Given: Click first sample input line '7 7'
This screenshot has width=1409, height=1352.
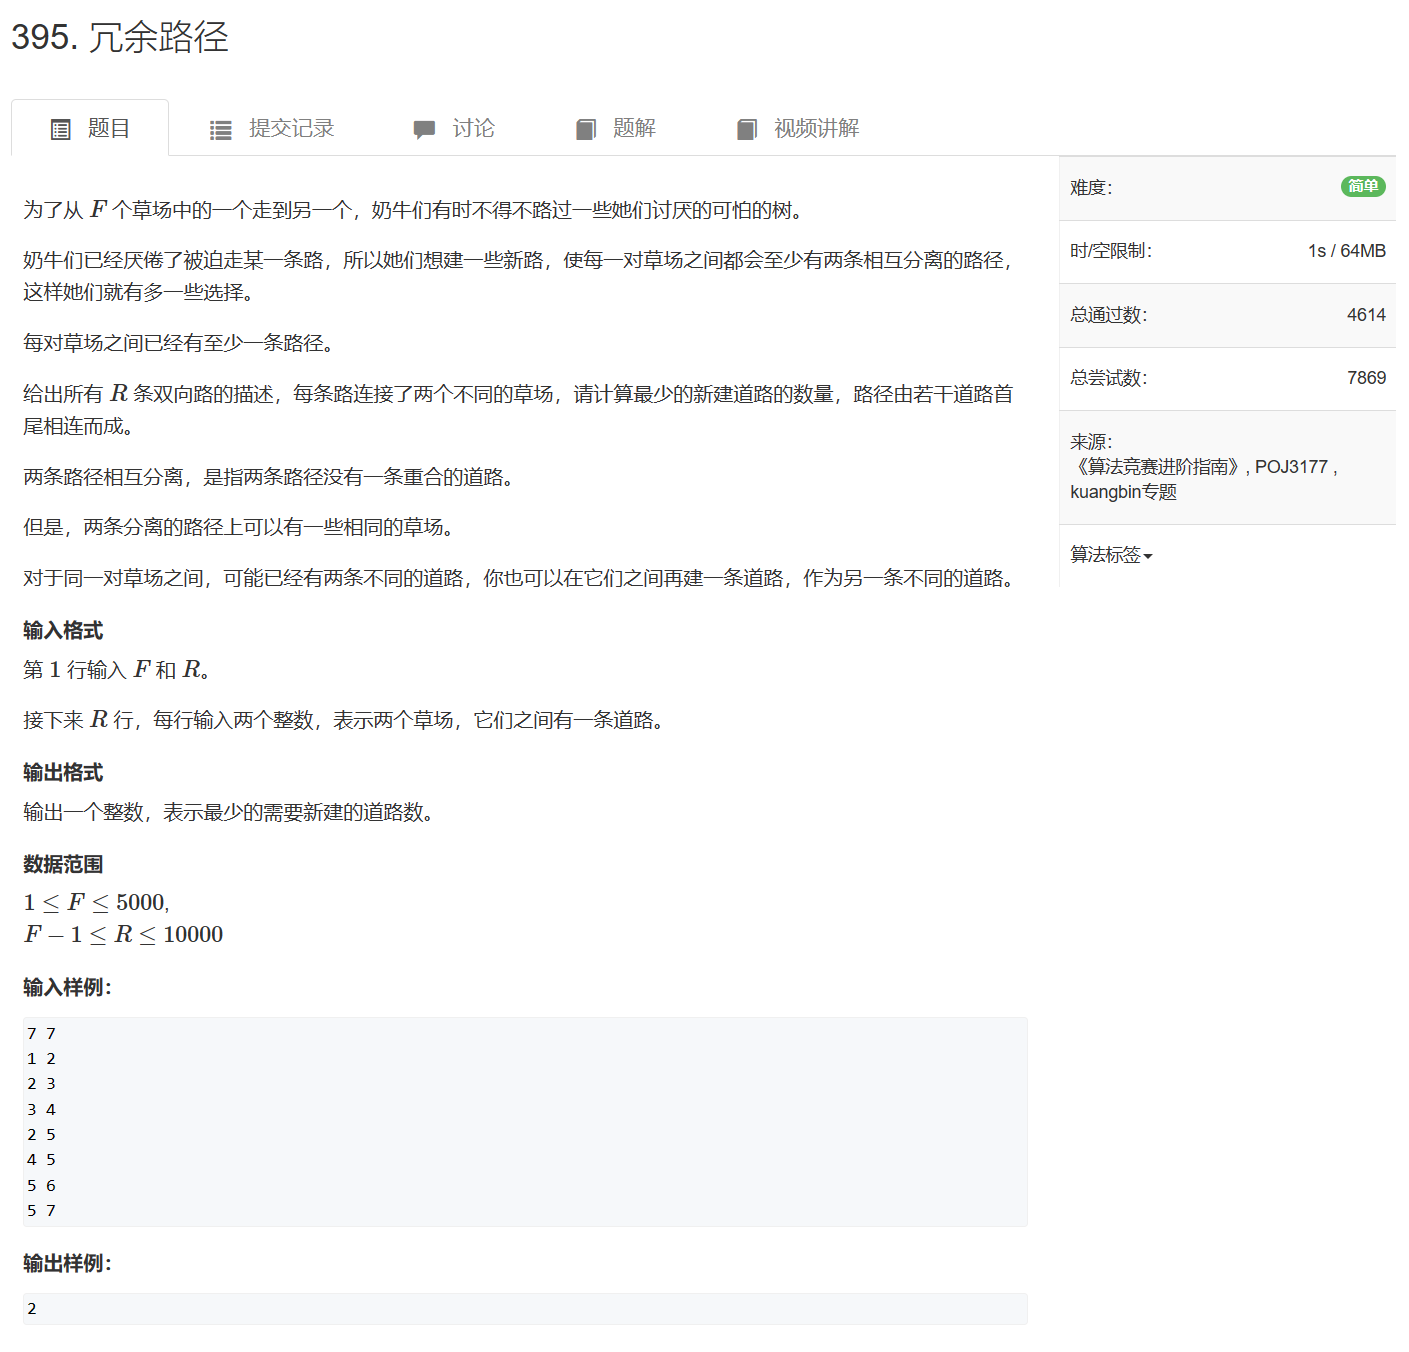Looking at the screenshot, I should (42, 1033).
